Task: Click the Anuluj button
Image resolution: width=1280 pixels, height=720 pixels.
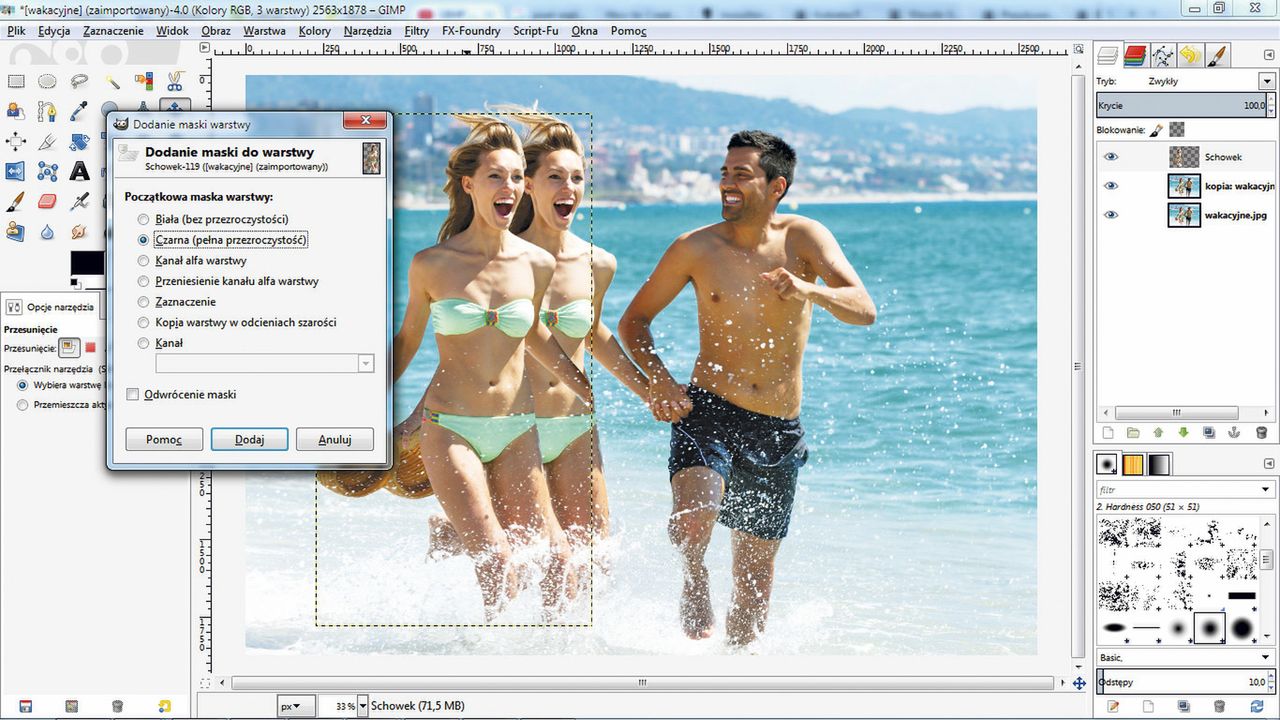Action: point(335,439)
